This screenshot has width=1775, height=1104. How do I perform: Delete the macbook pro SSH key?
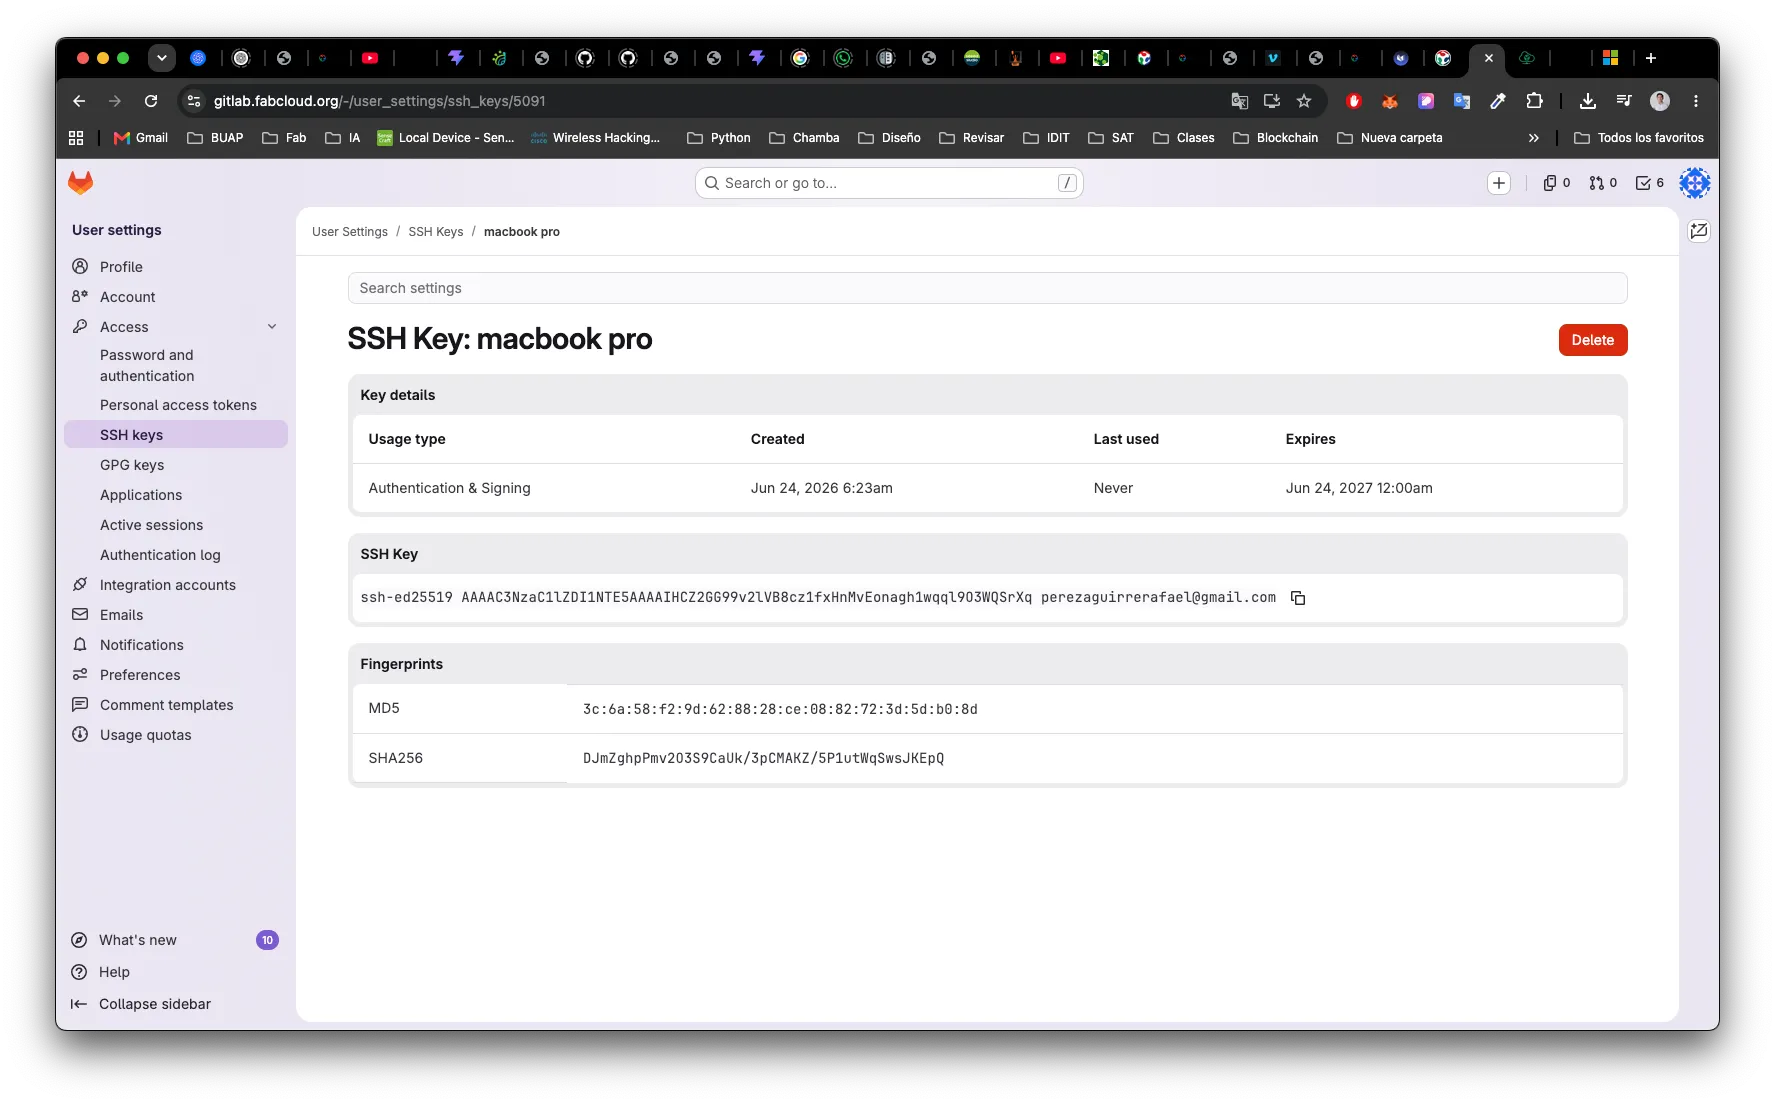tap(1592, 340)
